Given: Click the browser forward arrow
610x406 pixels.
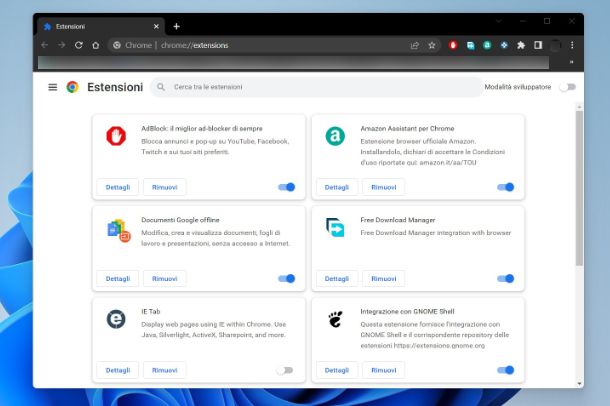Looking at the screenshot, I should pyautogui.click(x=61, y=45).
